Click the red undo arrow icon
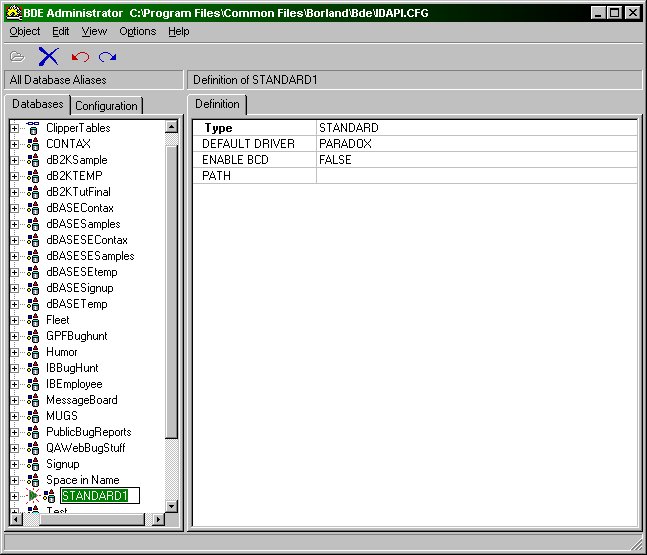Viewport: 647px width, 555px height. (80, 57)
